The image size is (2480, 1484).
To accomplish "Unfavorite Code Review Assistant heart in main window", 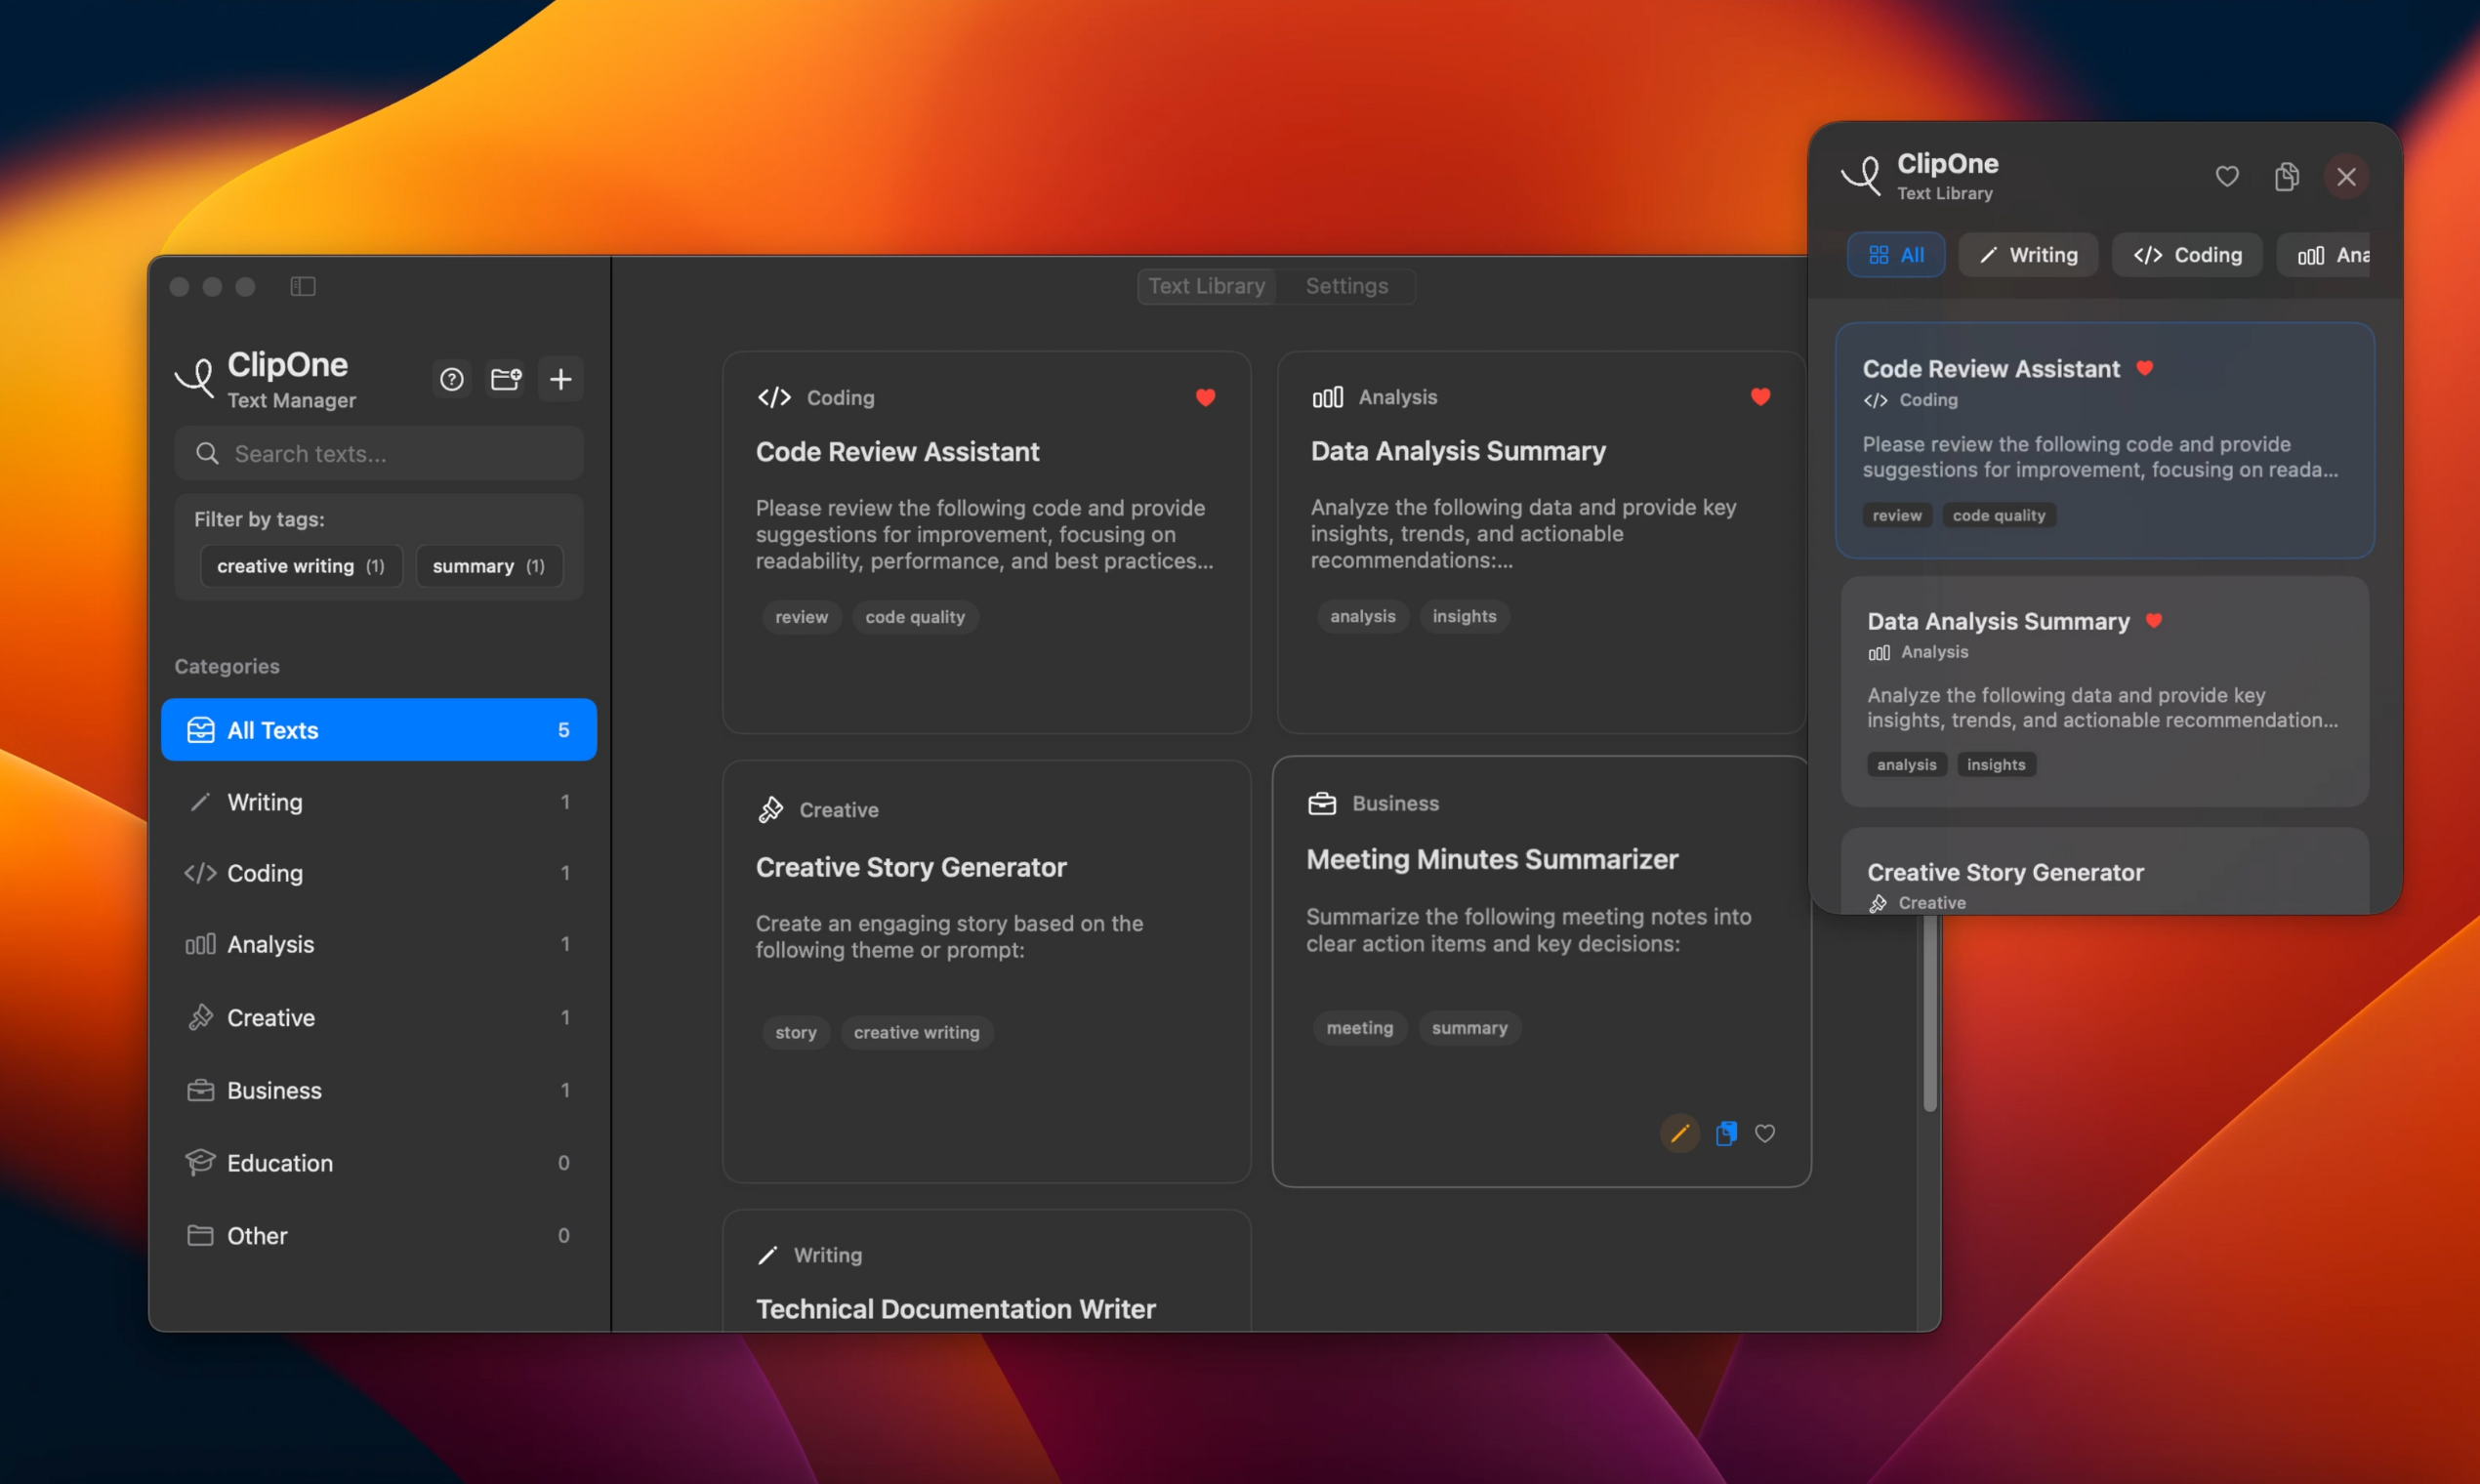I will tap(1205, 397).
